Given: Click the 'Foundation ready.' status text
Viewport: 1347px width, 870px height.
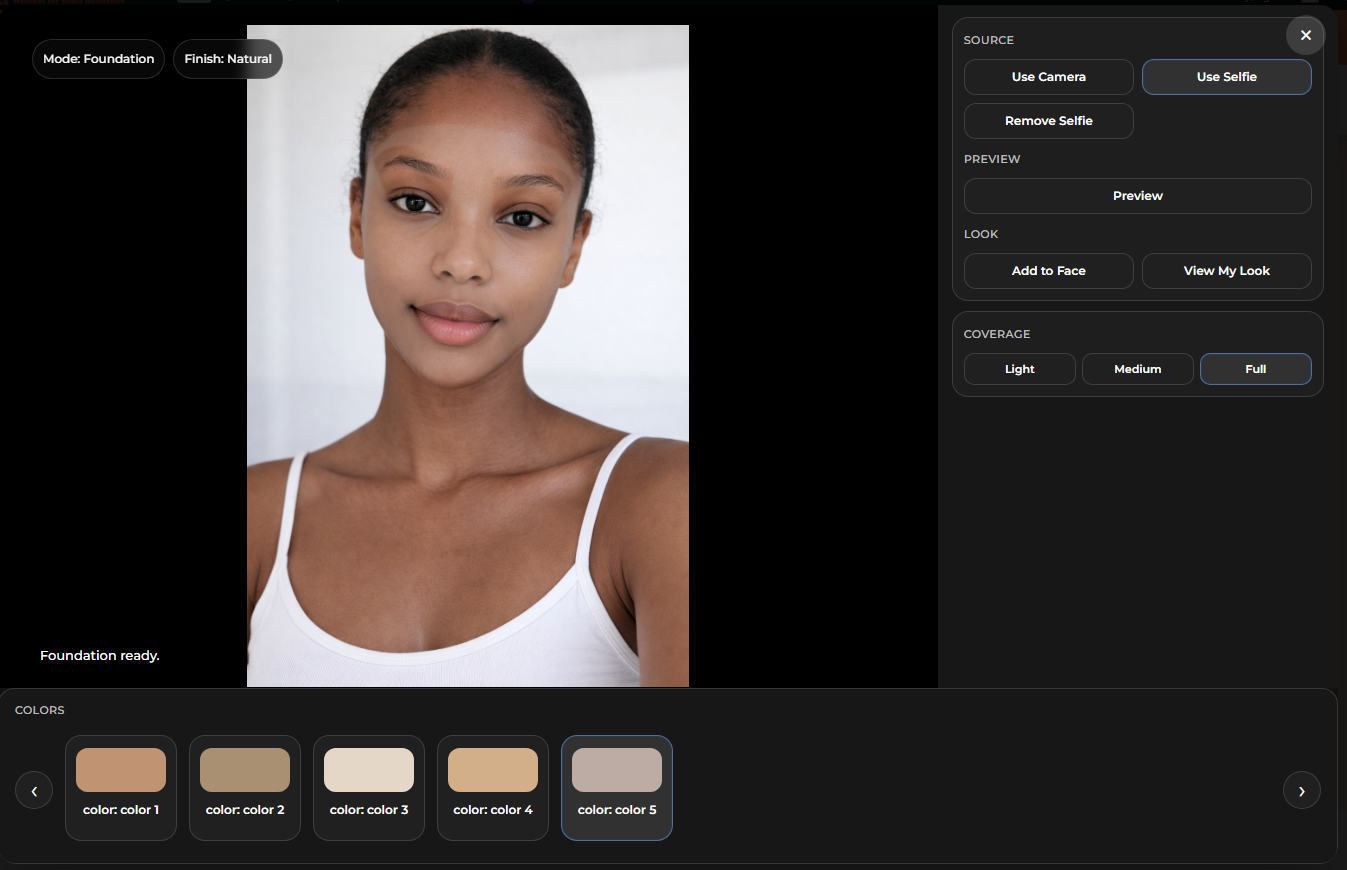Looking at the screenshot, I should click(x=100, y=656).
